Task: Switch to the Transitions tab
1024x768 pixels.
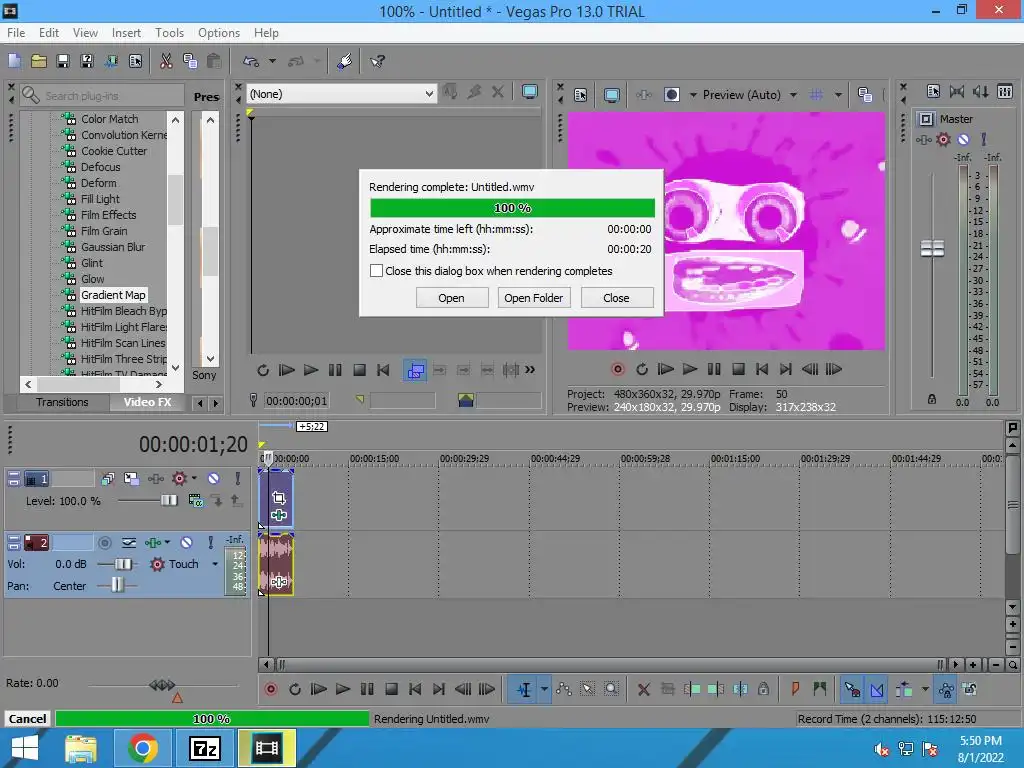Action: pyautogui.click(x=62, y=402)
